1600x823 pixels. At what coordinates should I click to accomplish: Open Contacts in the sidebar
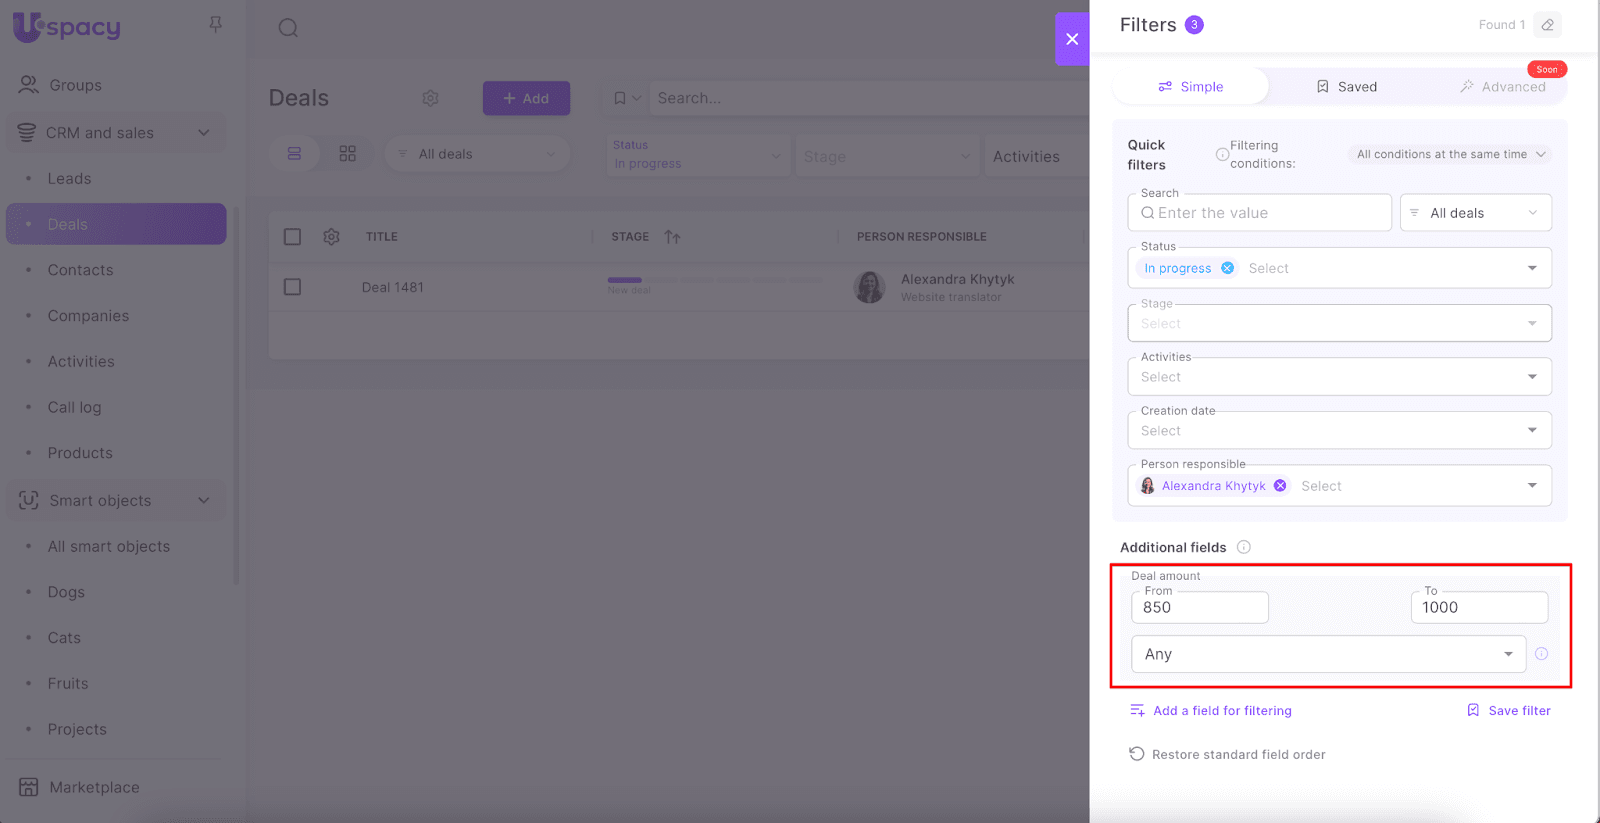(80, 270)
